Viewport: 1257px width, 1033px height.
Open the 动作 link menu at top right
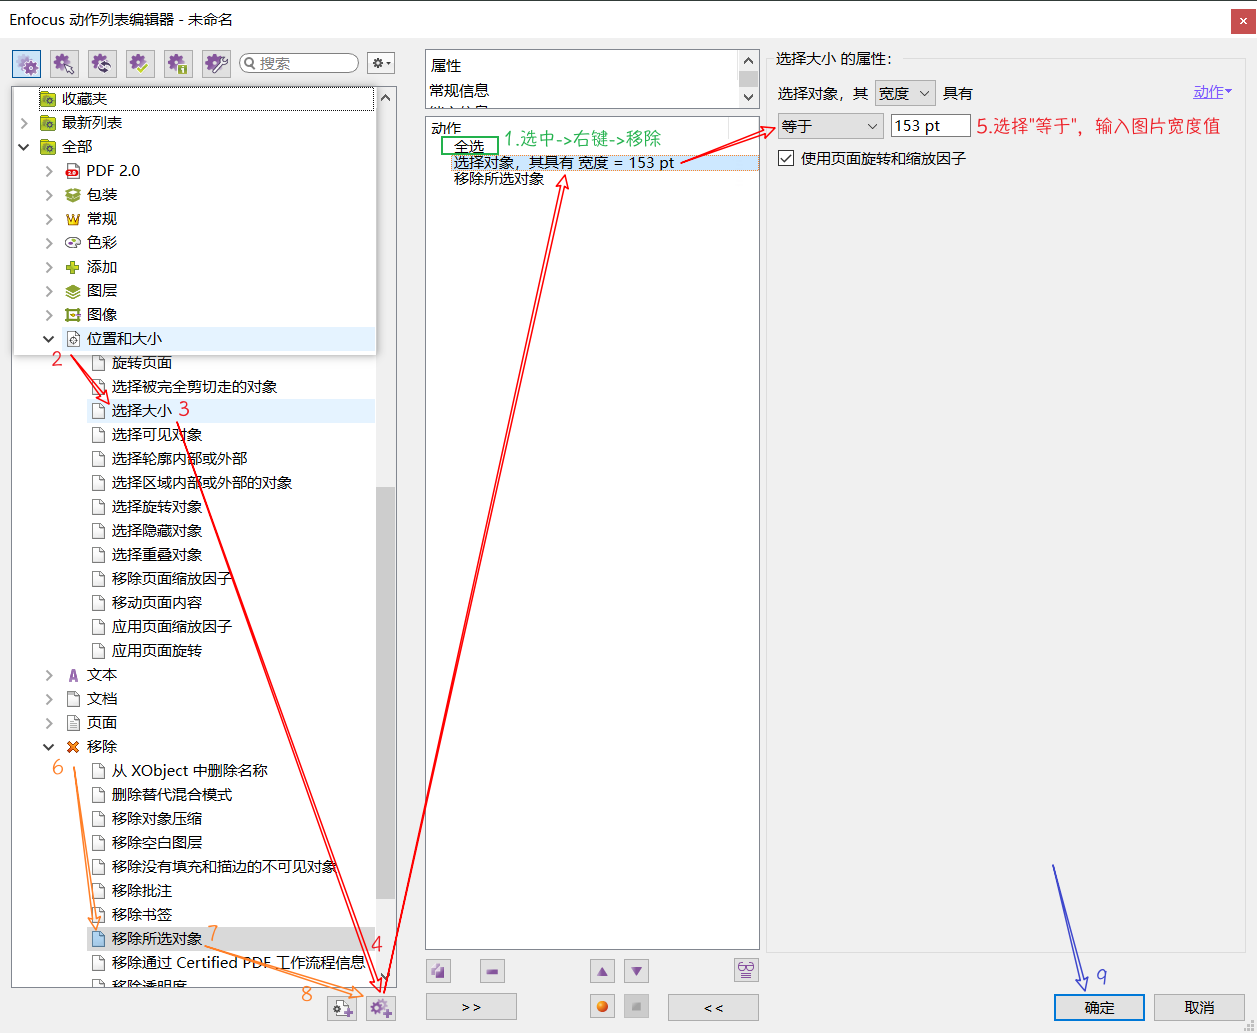(x=1212, y=92)
